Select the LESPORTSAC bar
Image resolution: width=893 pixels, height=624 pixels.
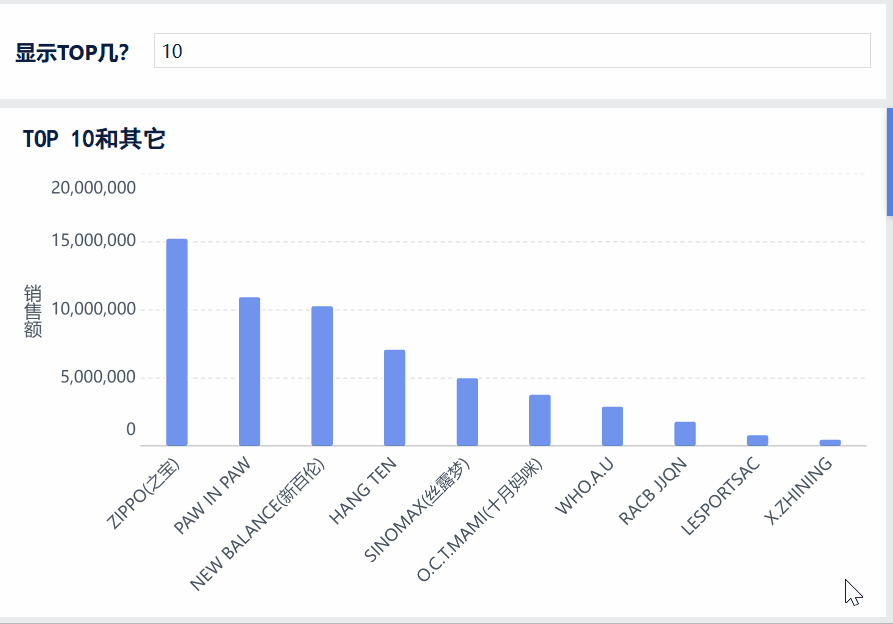tap(757, 440)
